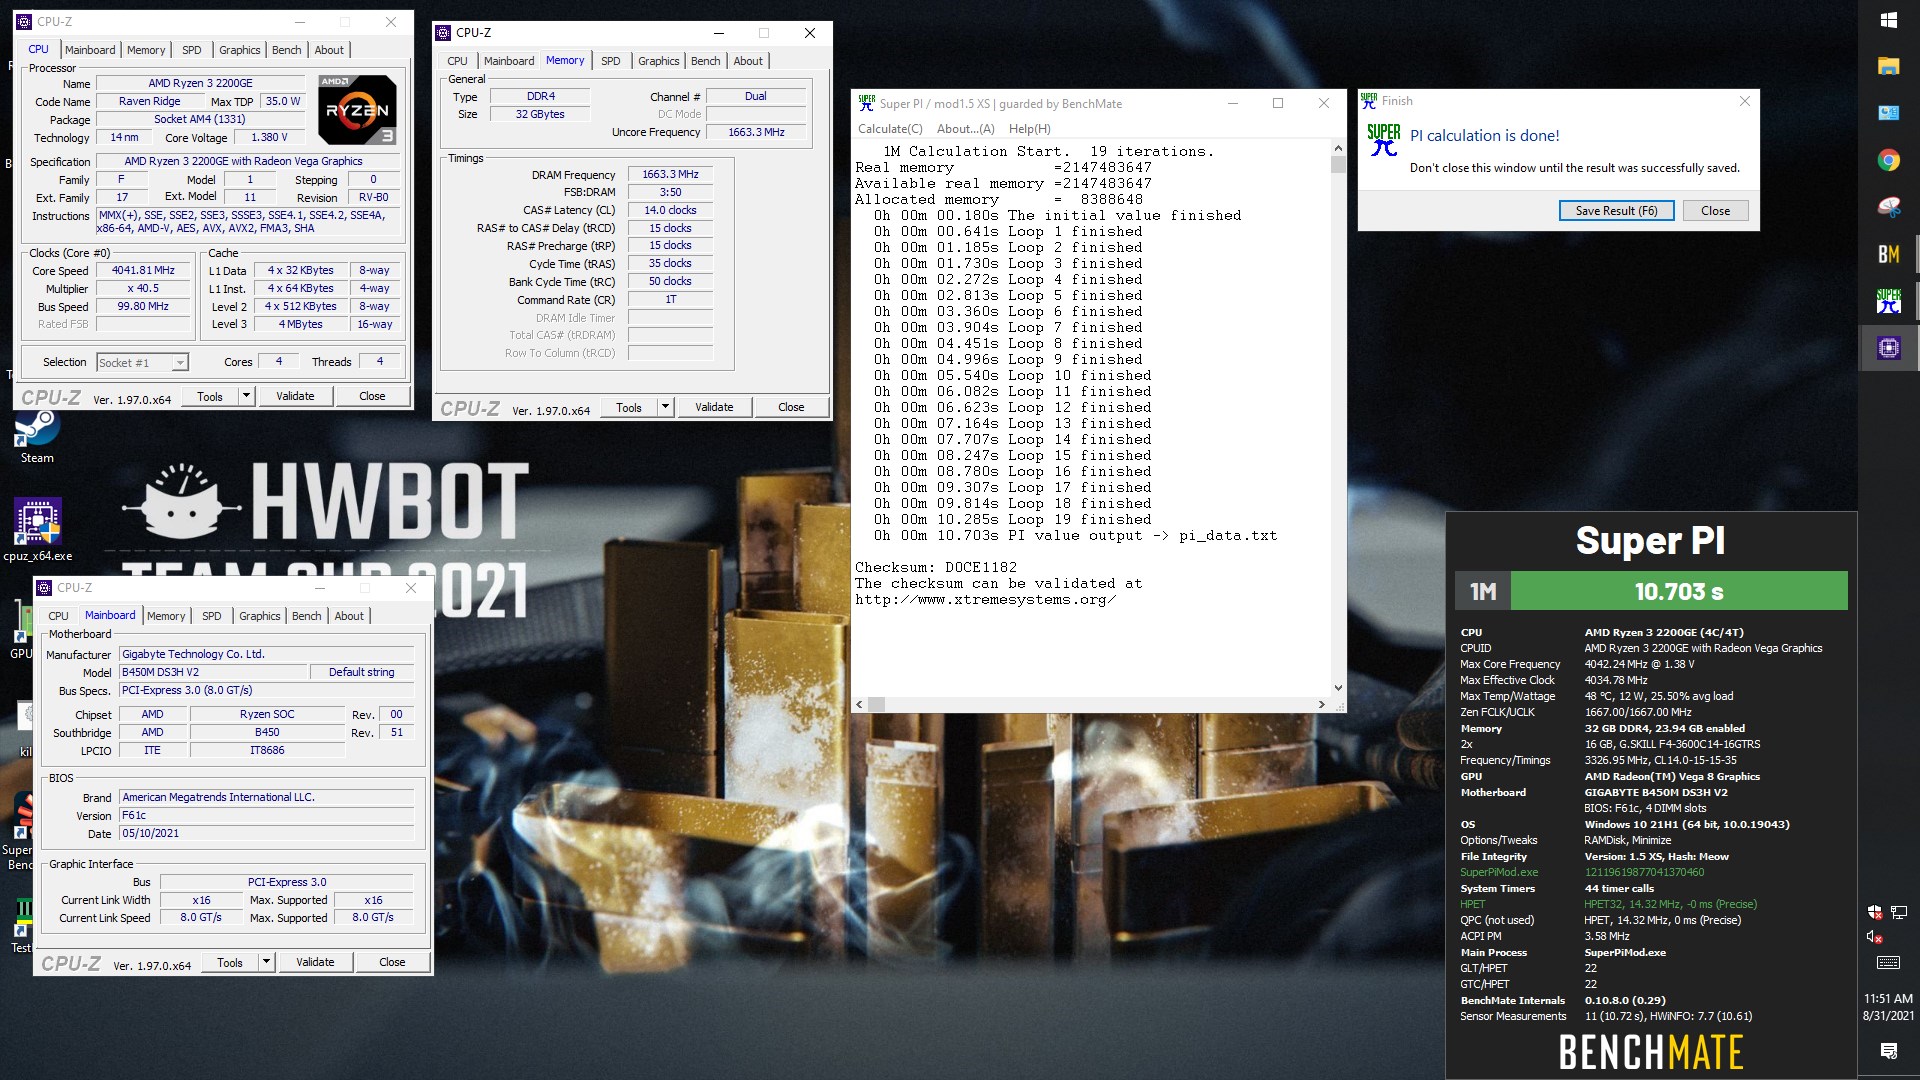Click Validate in CPU-Z Mainboard window
1920x1080 pixels.
[x=315, y=962]
